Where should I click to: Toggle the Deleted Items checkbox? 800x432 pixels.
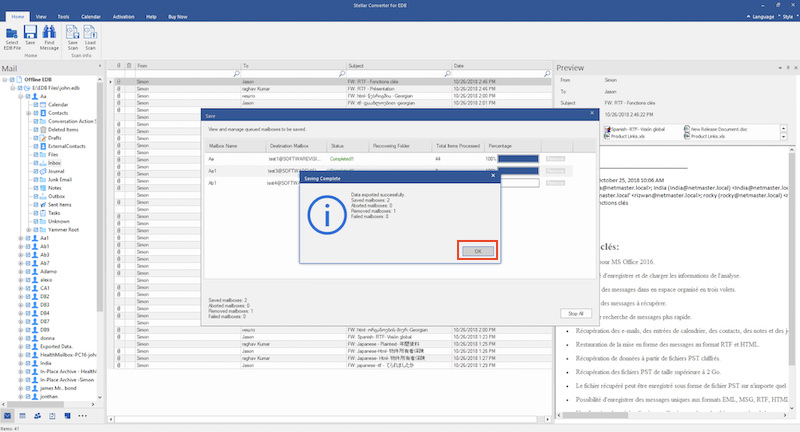pyautogui.click(x=36, y=130)
